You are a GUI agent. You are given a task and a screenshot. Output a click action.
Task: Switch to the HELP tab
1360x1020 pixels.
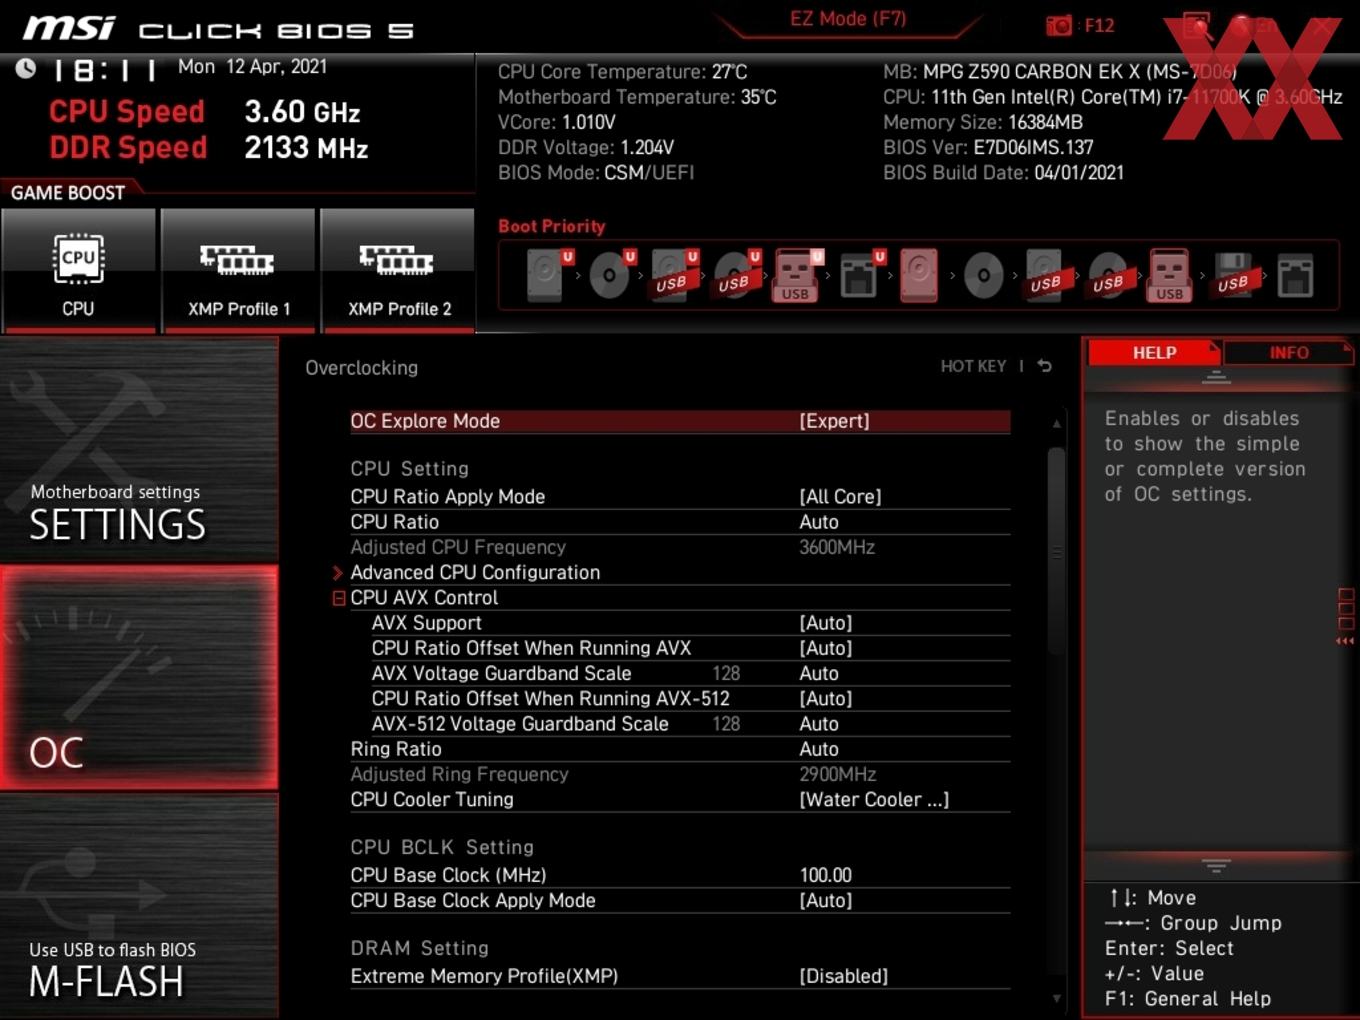point(1154,352)
